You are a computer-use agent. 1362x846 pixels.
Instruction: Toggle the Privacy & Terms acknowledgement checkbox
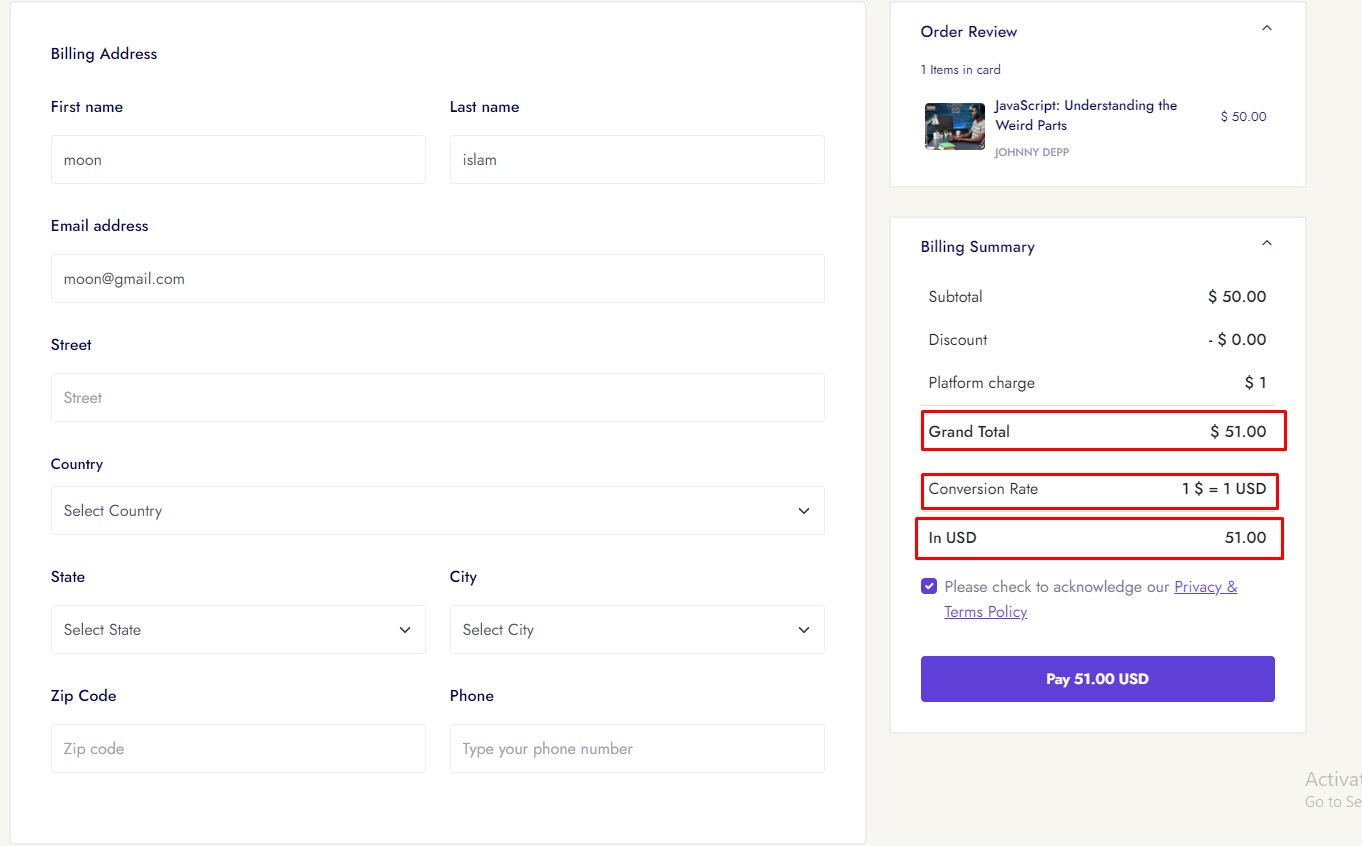coord(929,587)
